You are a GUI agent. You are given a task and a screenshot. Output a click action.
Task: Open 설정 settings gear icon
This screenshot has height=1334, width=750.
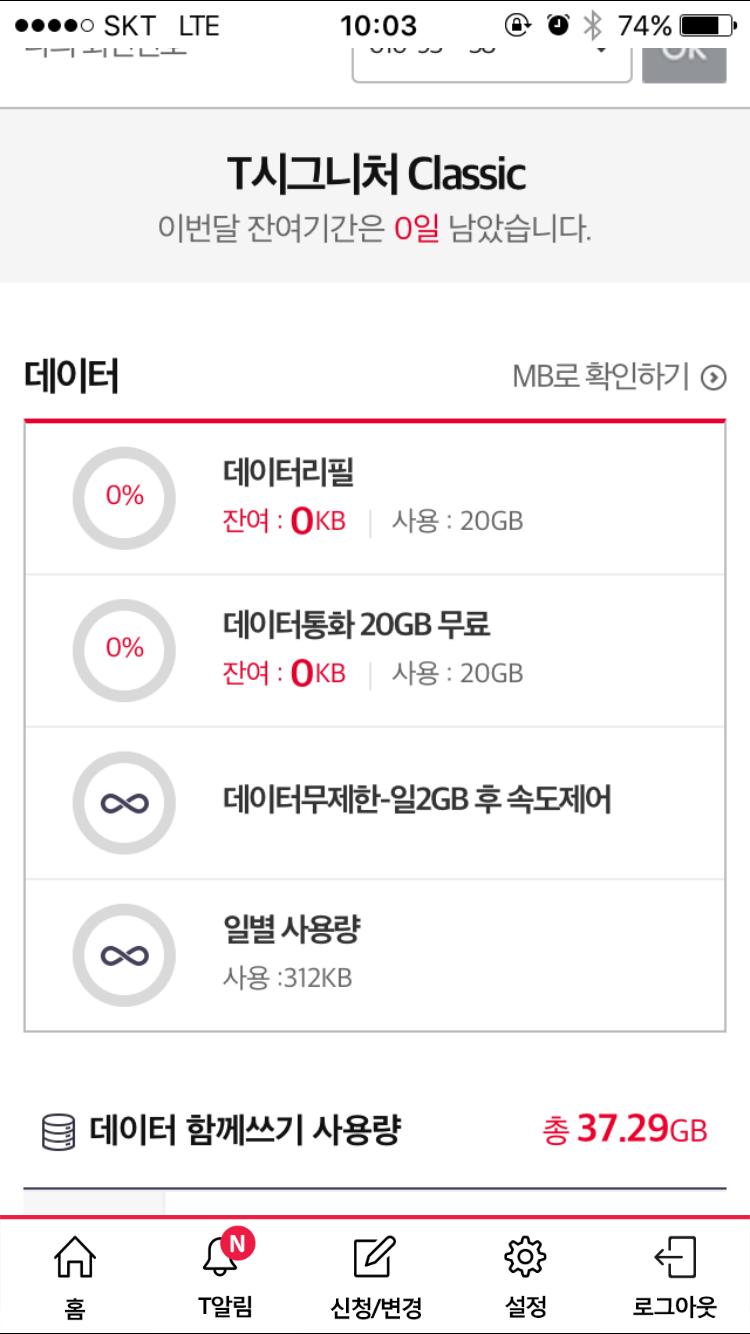525,1257
